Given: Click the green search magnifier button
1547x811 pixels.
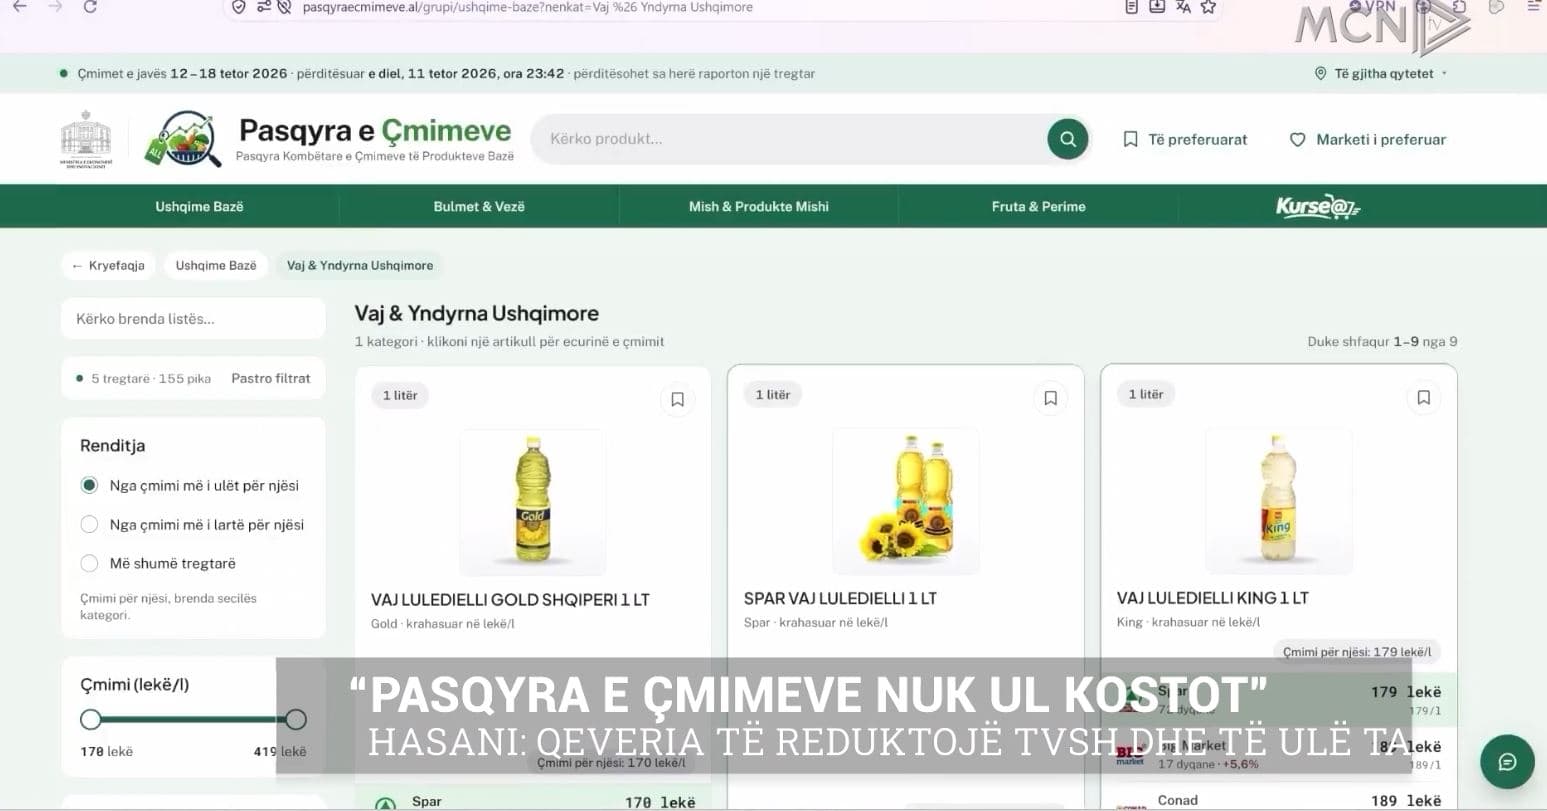Looking at the screenshot, I should click(1067, 139).
